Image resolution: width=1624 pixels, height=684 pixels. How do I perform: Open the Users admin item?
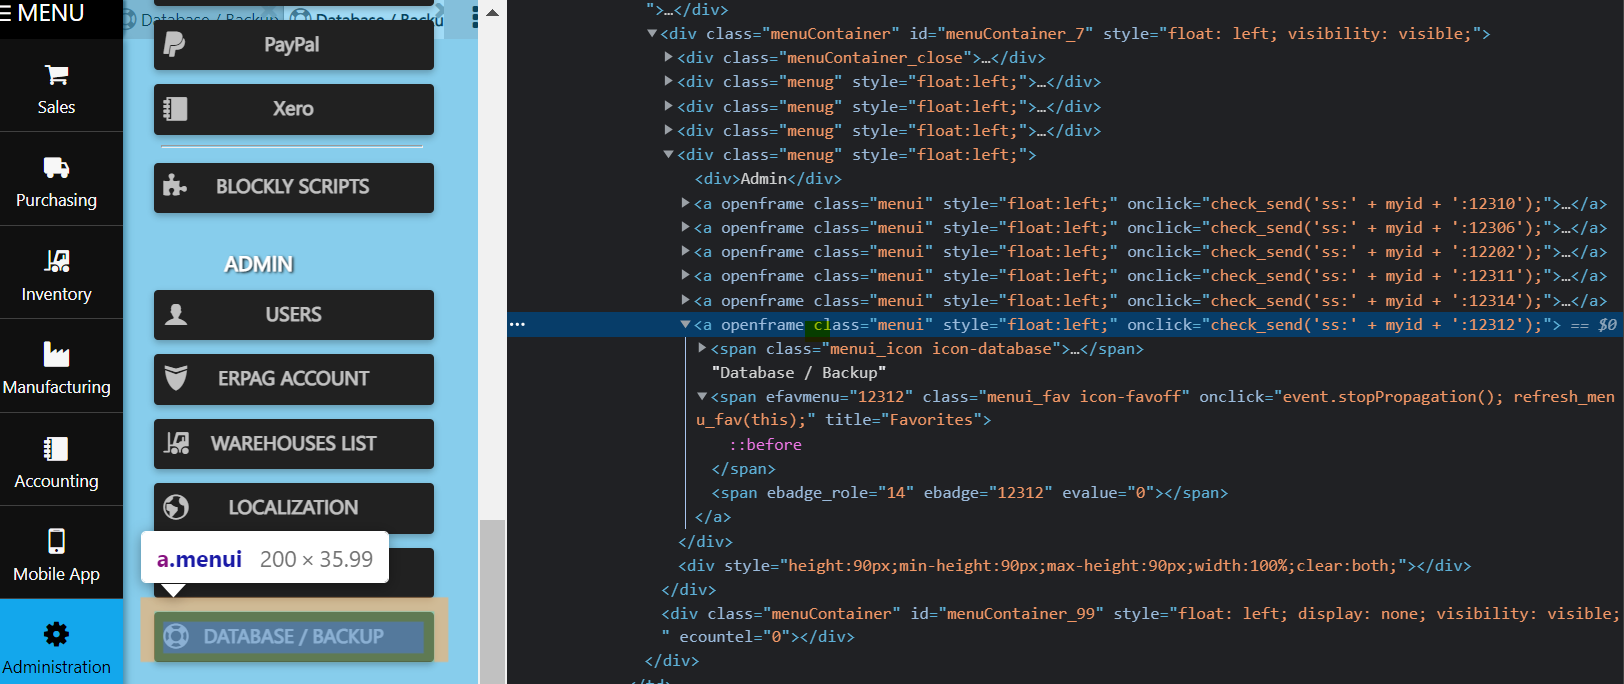point(294,315)
